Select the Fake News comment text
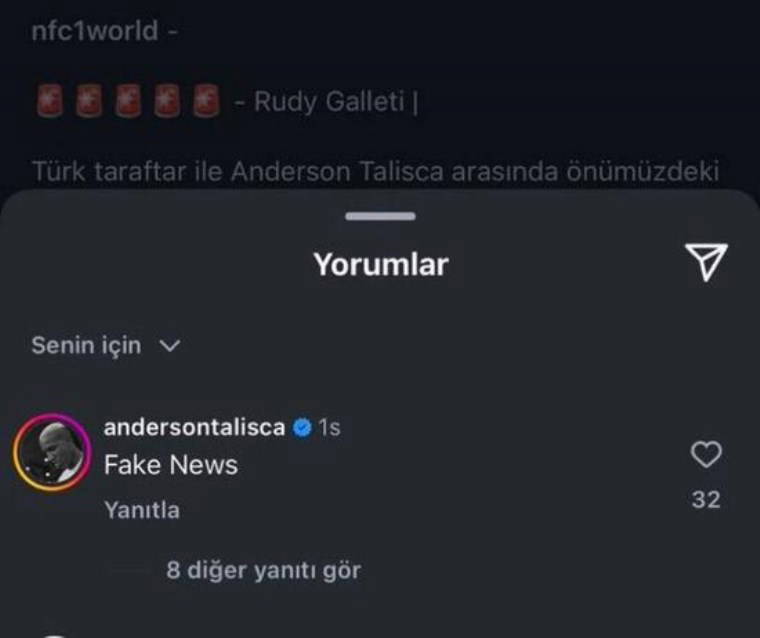This screenshot has width=760, height=638. [x=171, y=465]
